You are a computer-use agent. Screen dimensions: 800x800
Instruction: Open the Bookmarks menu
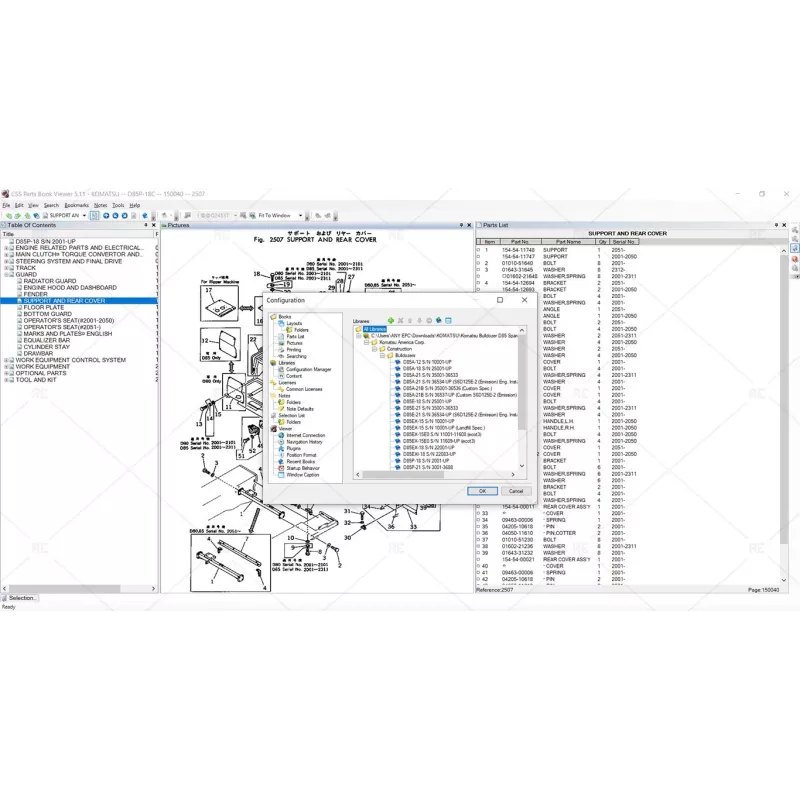(76, 205)
